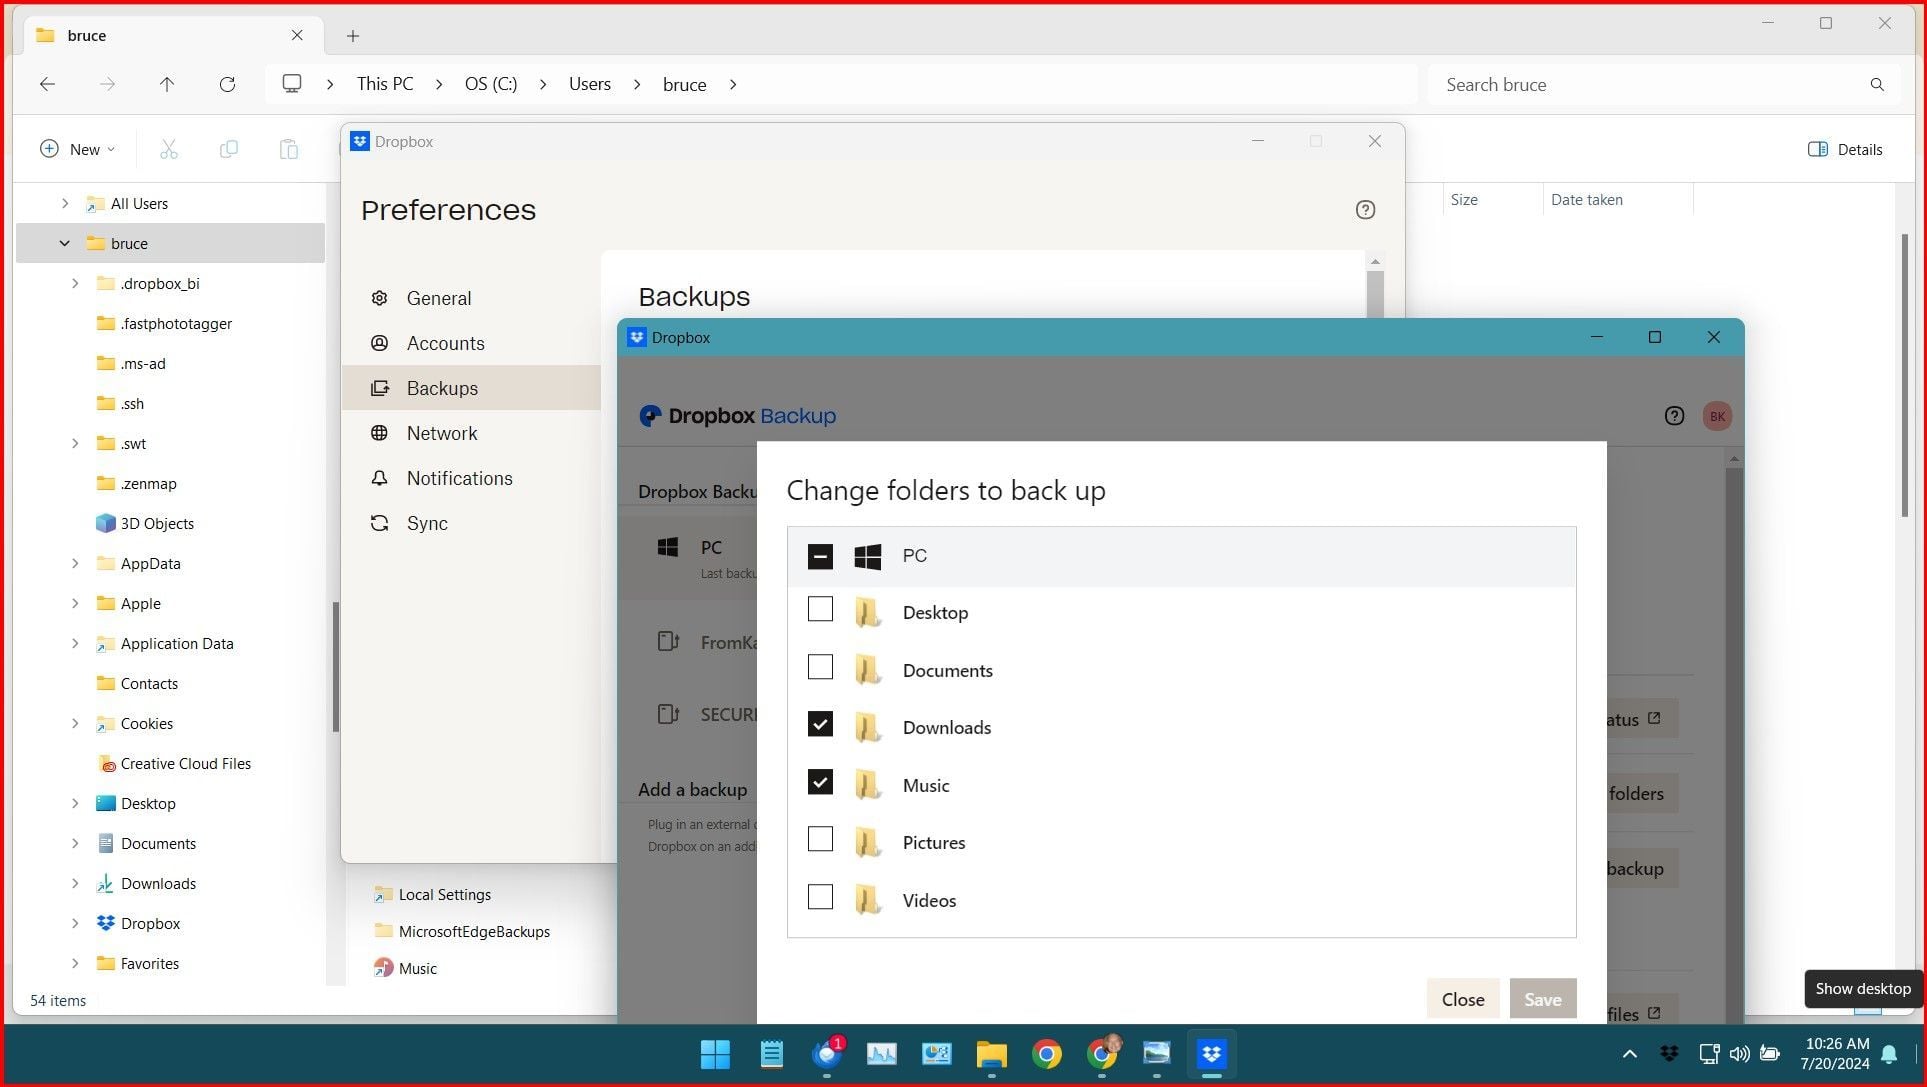Image resolution: width=1927 pixels, height=1087 pixels.
Task: Uncheck the Downloads folder checkbox
Action: 820,724
